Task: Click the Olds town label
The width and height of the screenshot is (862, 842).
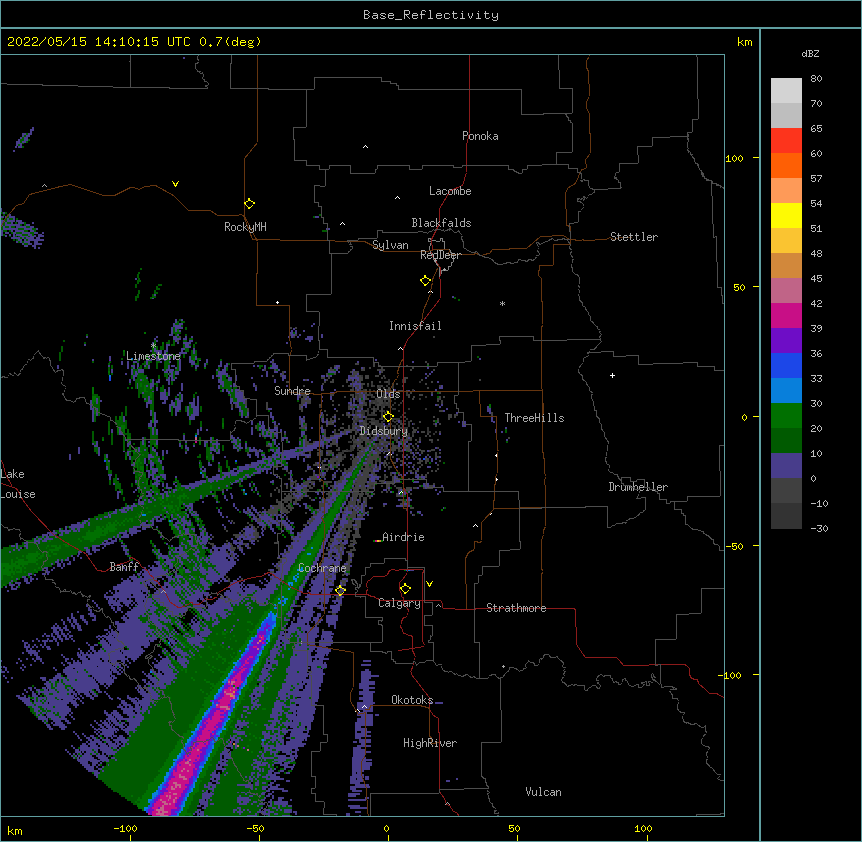Action: point(388,394)
